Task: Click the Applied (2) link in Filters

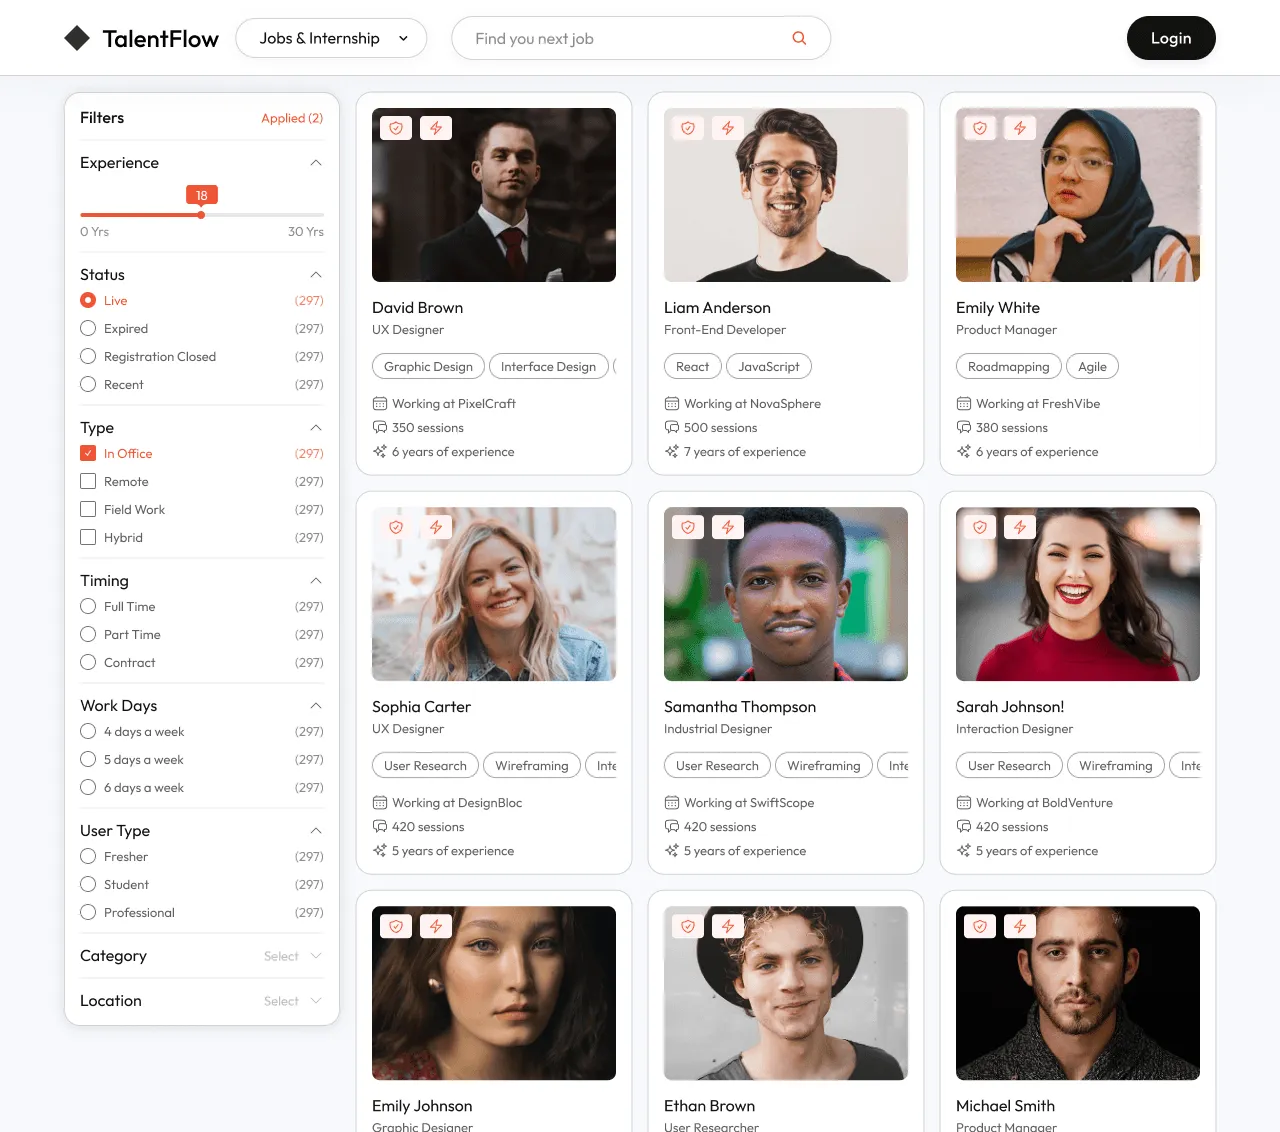Action: click(292, 118)
